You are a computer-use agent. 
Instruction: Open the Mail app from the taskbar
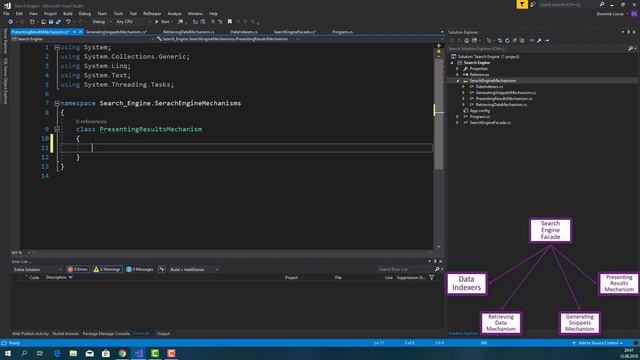pos(89,353)
